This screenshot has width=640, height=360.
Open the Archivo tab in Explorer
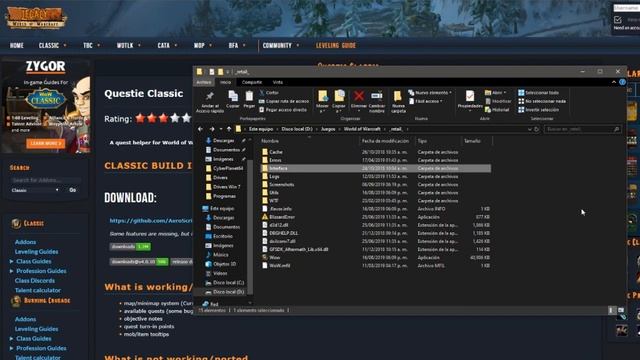(204, 82)
